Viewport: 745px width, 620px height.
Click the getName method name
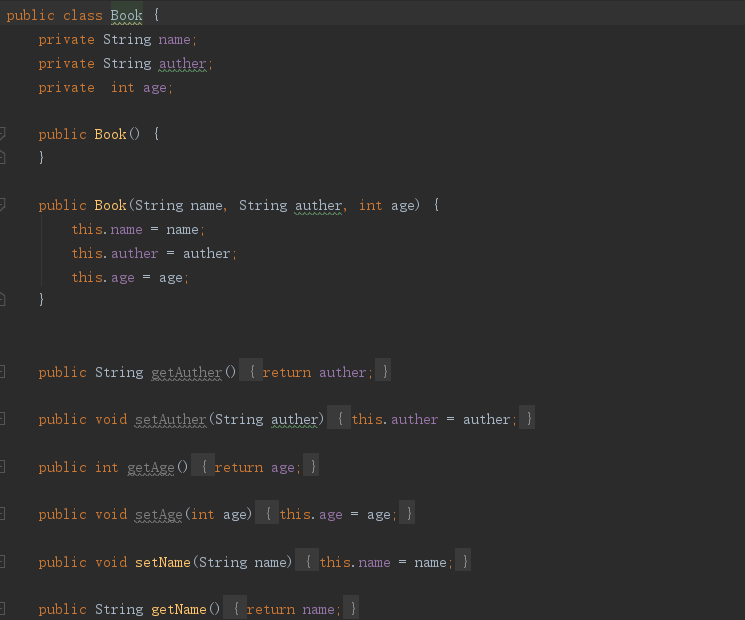click(179, 610)
